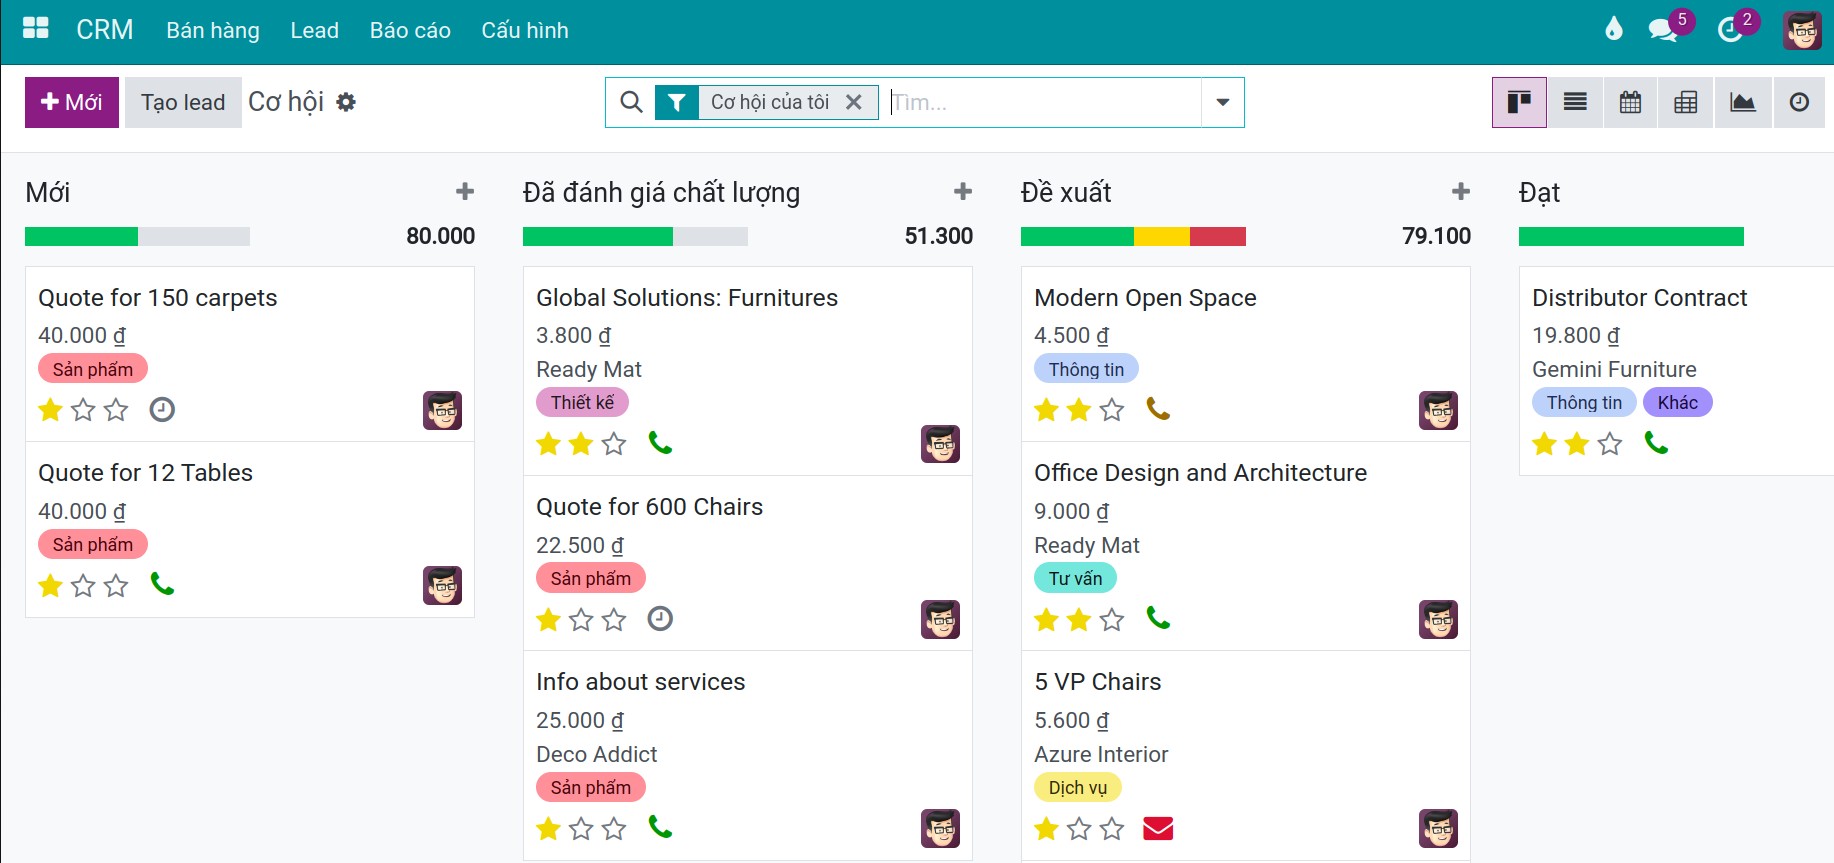Click salesperson avatar on 5 VP Chairs

(1438, 828)
